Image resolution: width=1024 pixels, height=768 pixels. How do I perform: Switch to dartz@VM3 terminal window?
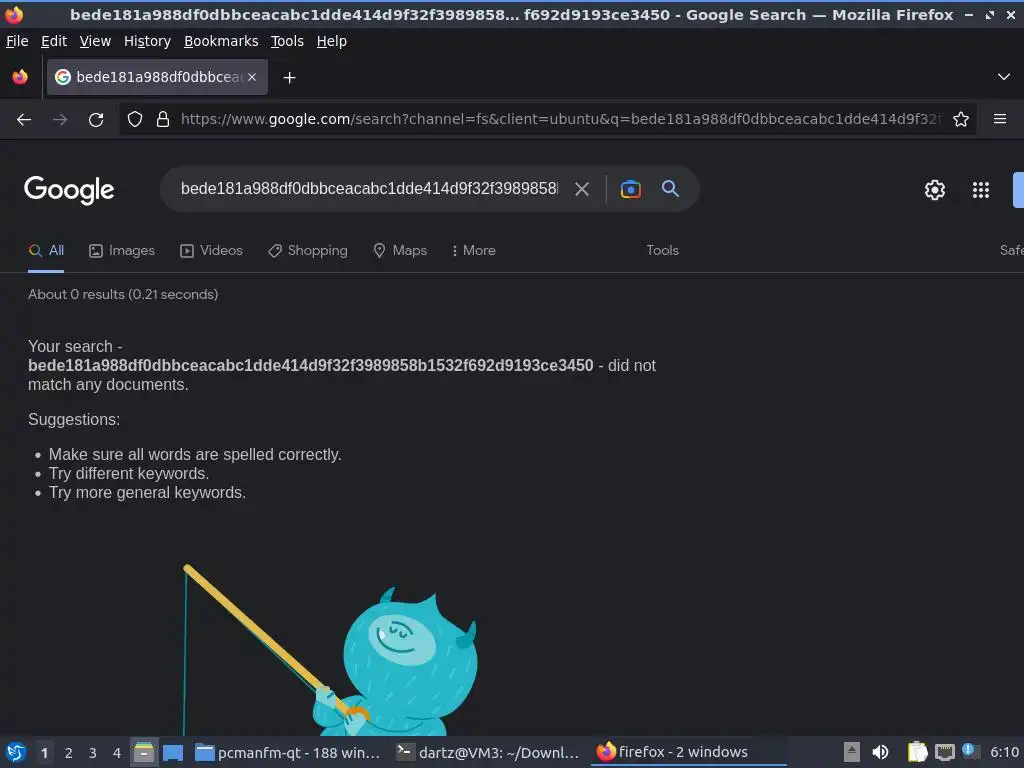[x=488, y=752]
